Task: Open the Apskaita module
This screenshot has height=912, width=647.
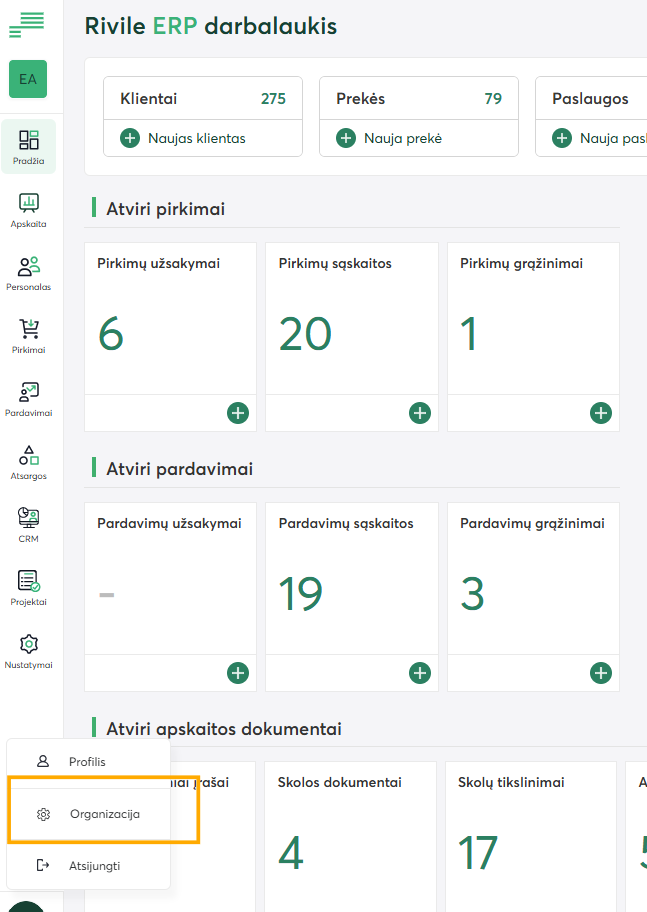Action: pos(29,210)
